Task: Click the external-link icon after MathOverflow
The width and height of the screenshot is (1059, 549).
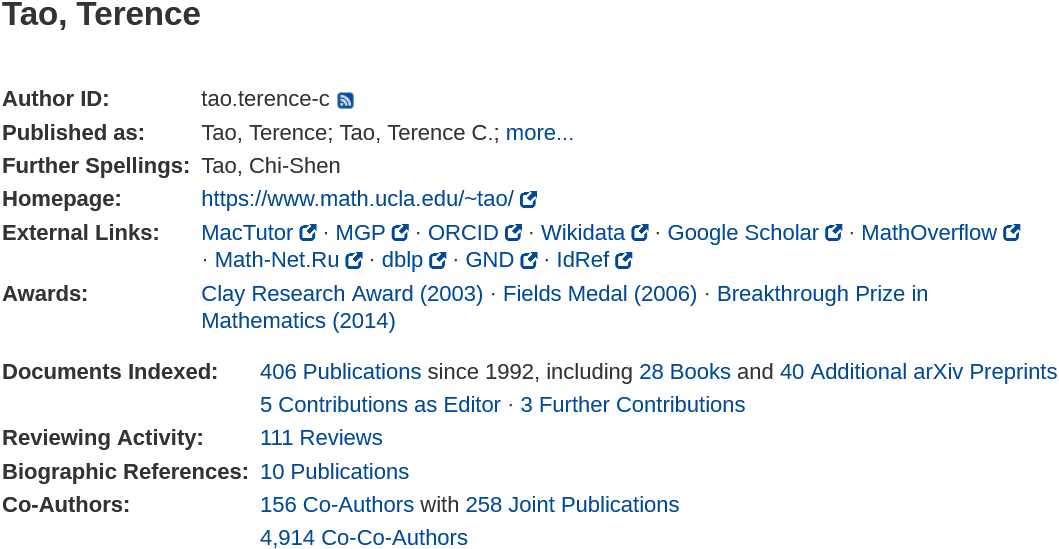Action: coord(1012,233)
